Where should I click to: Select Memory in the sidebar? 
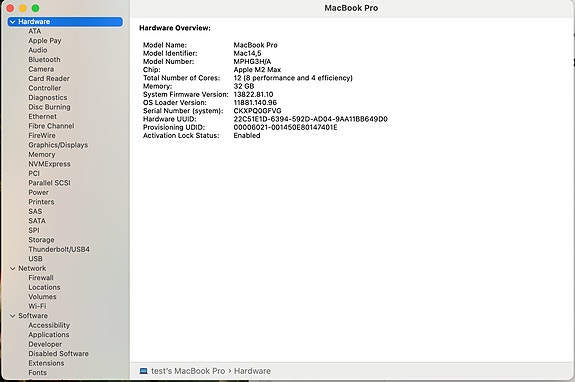[42, 155]
